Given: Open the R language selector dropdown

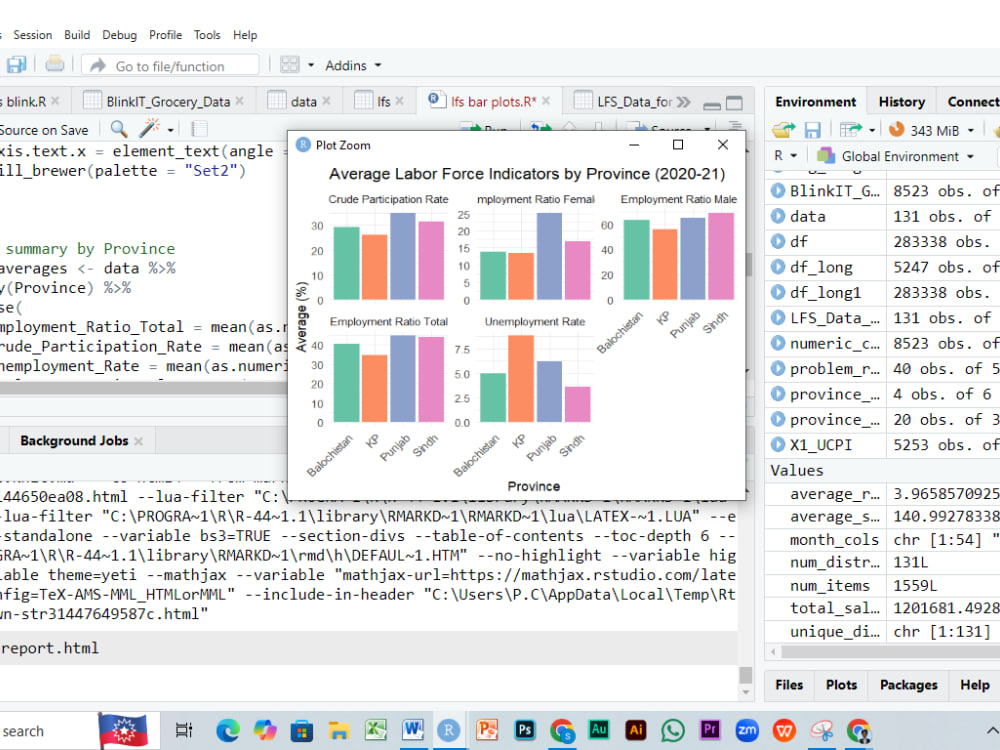Looking at the screenshot, I should (785, 156).
